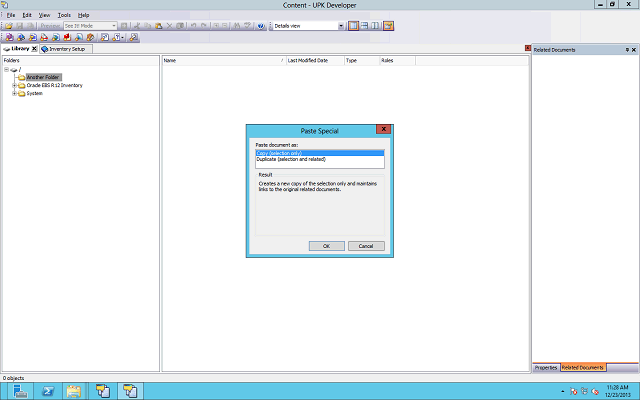The height and width of the screenshot is (400, 640).
Task: Collapse the root folder node
Action: tap(7, 69)
